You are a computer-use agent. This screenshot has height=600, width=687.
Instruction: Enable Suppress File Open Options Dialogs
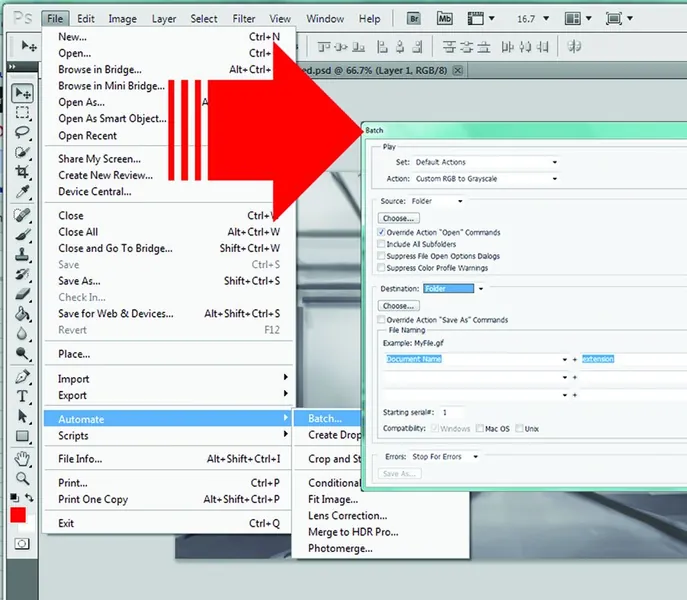pos(381,256)
